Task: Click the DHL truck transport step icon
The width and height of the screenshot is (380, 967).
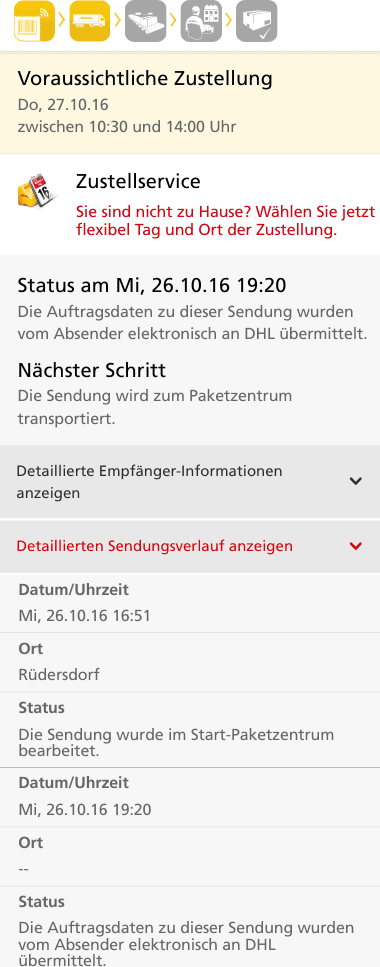Action: click(x=89, y=21)
